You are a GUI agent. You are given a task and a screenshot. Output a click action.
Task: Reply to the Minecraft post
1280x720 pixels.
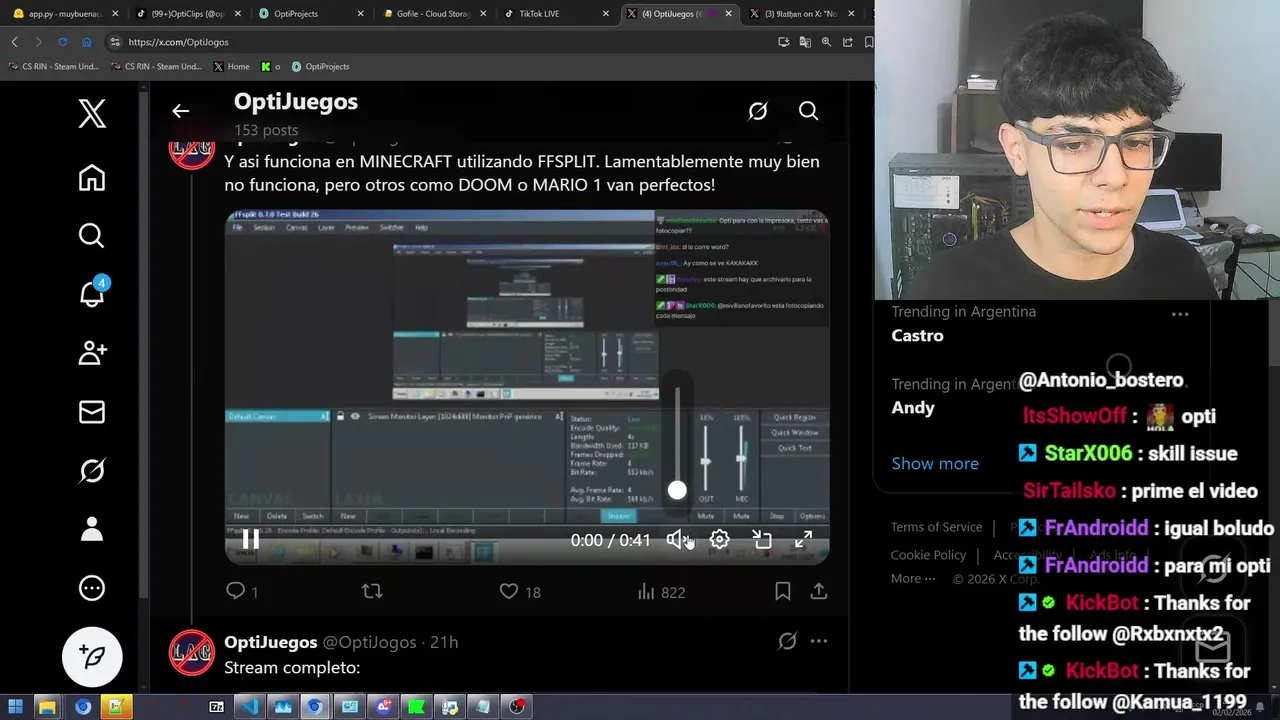pos(236,591)
